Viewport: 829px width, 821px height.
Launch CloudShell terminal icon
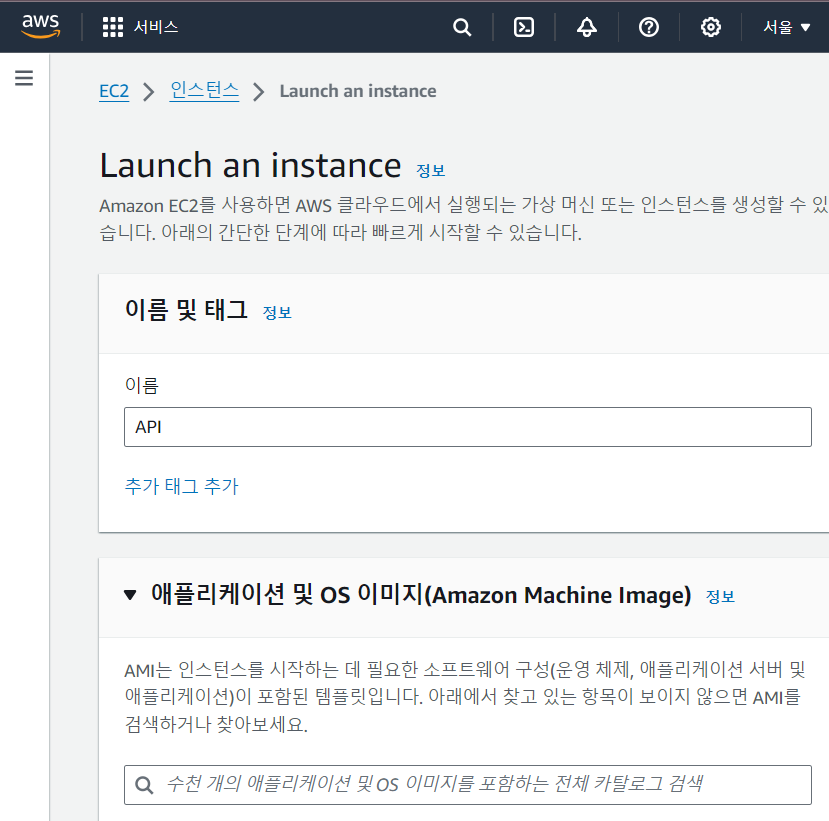(524, 27)
